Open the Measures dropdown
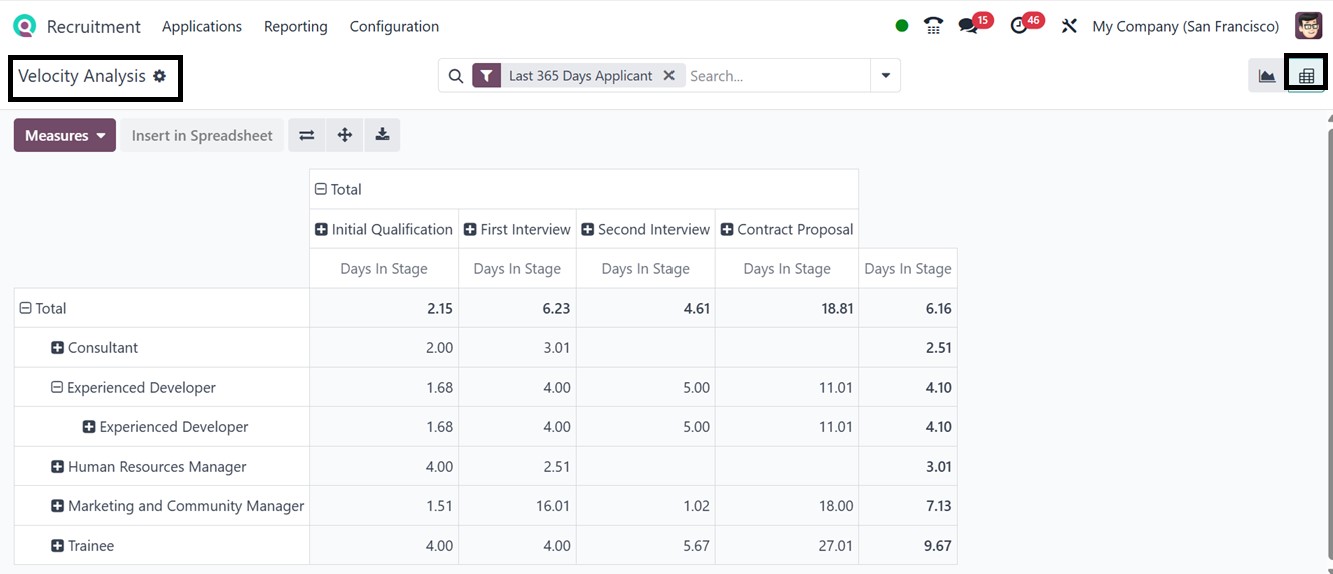 (x=65, y=135)
